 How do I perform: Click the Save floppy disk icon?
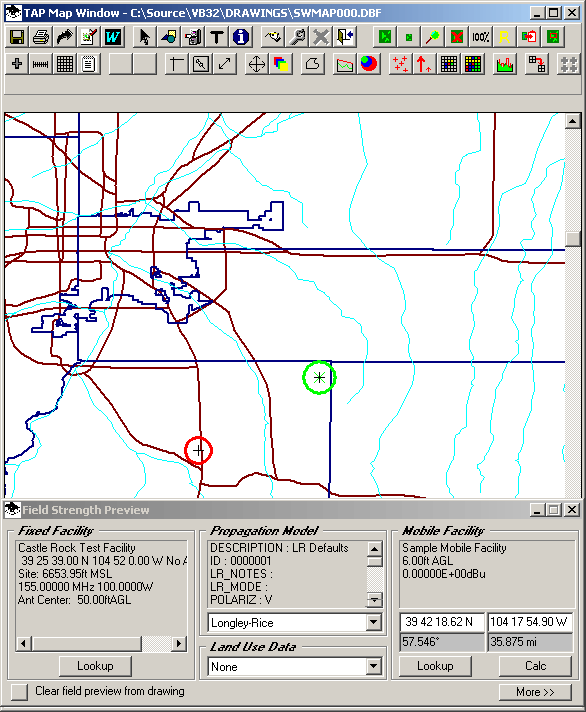17,37
